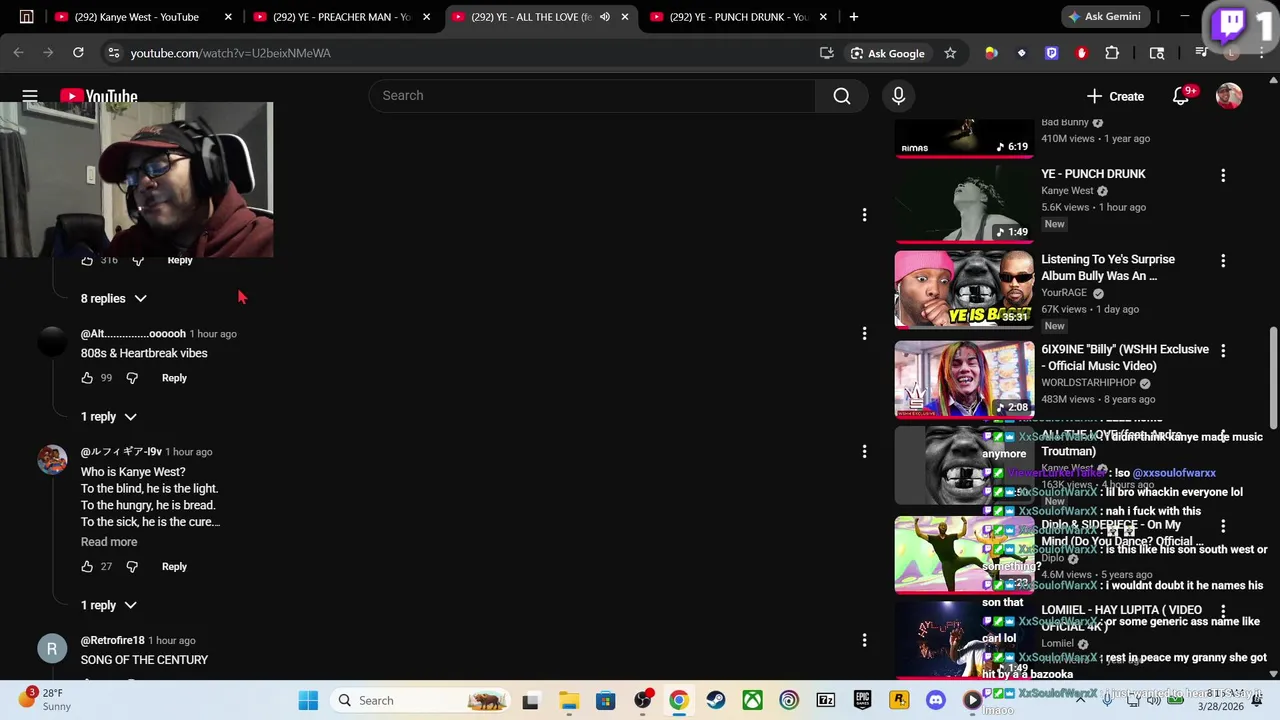The height and width of the screenshot is (720, 1280).
Task: Open the YourRAGE 'YE IS BACK' thumbnail
Action: tap(964, 290)
